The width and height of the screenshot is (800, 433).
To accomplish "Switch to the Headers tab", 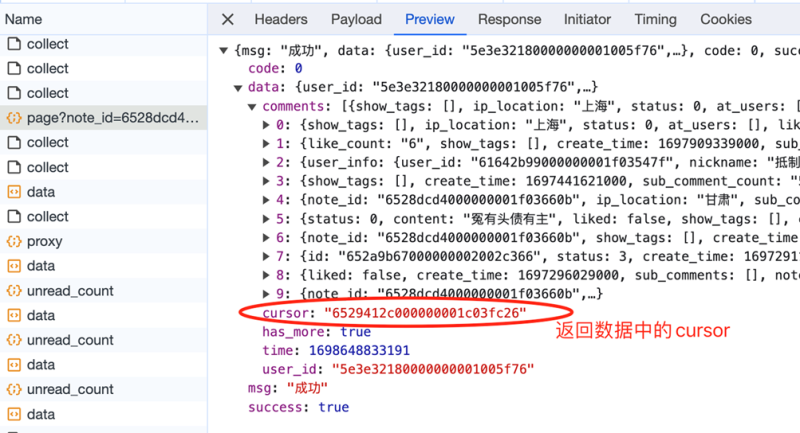I will 281,19.
